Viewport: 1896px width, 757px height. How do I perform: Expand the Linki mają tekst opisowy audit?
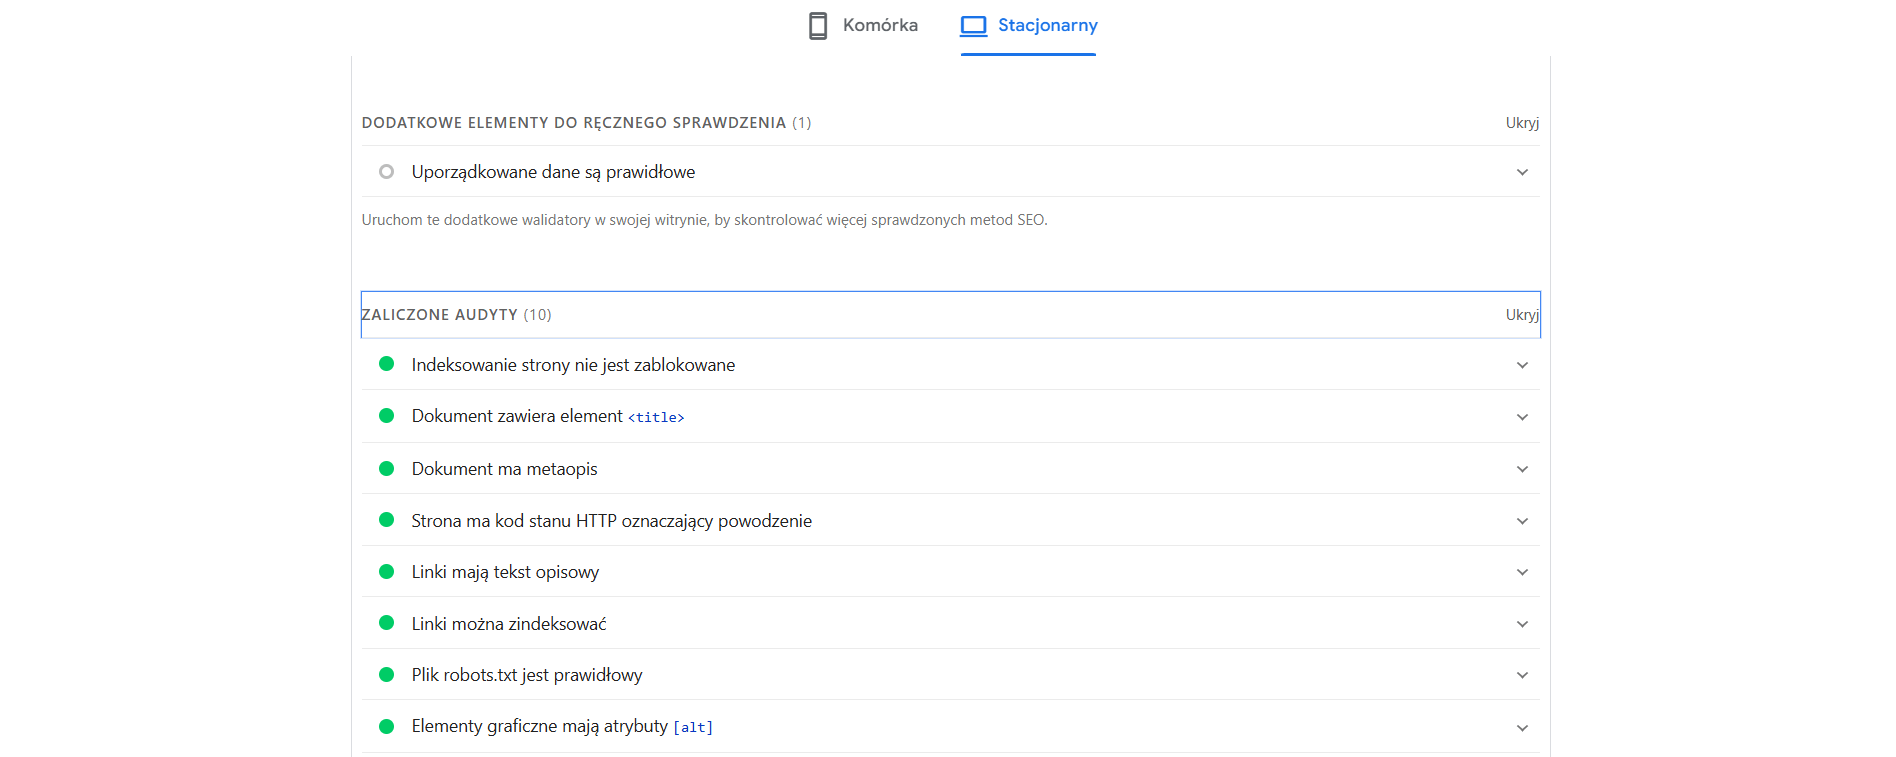1522,571
